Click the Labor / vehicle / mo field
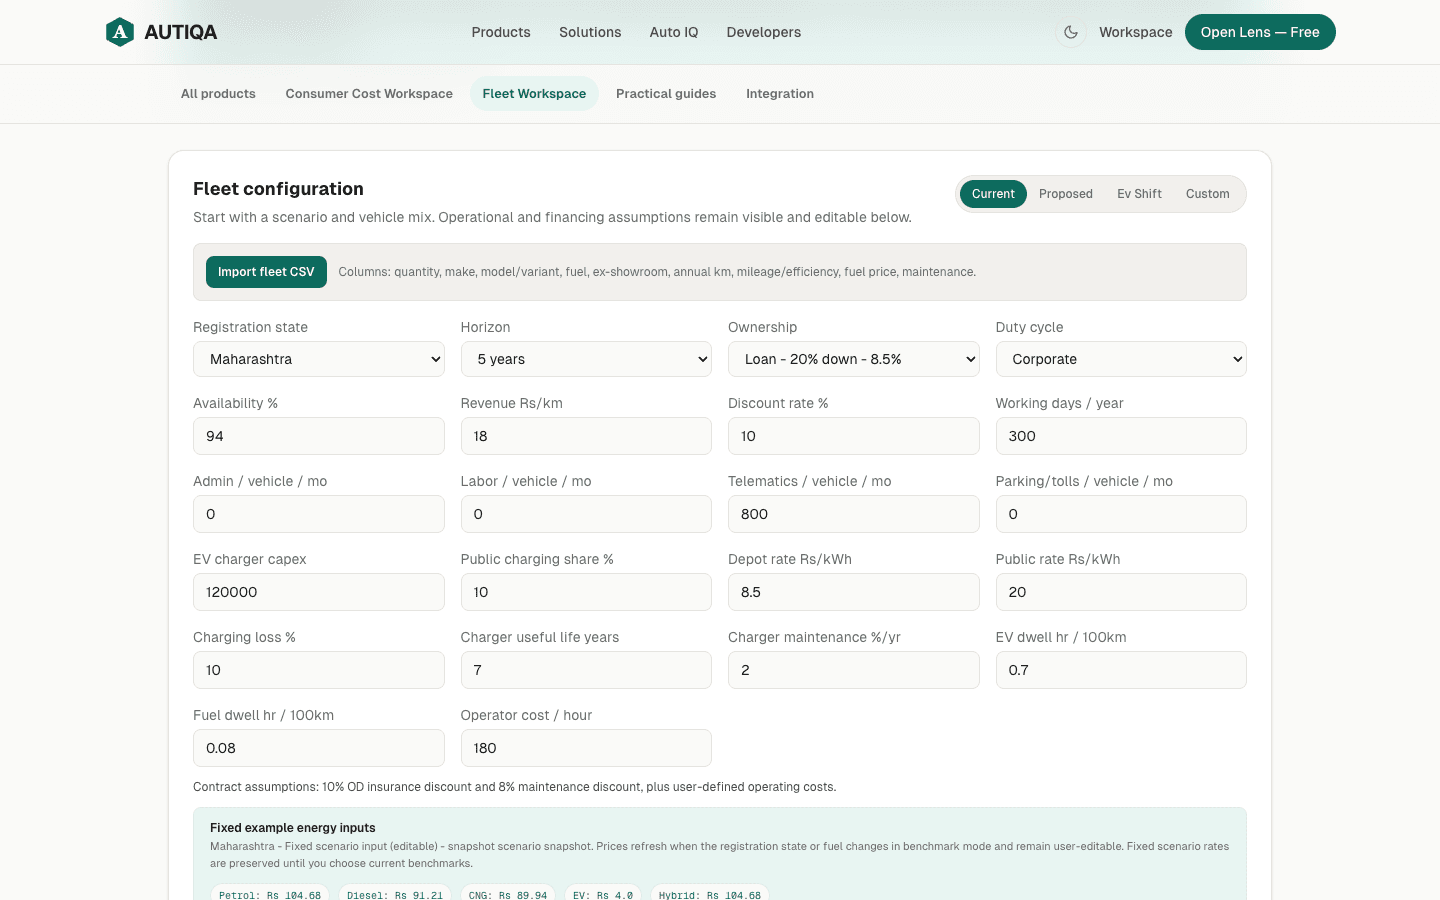Screen dimensions: 1440x900 [586, 514]
